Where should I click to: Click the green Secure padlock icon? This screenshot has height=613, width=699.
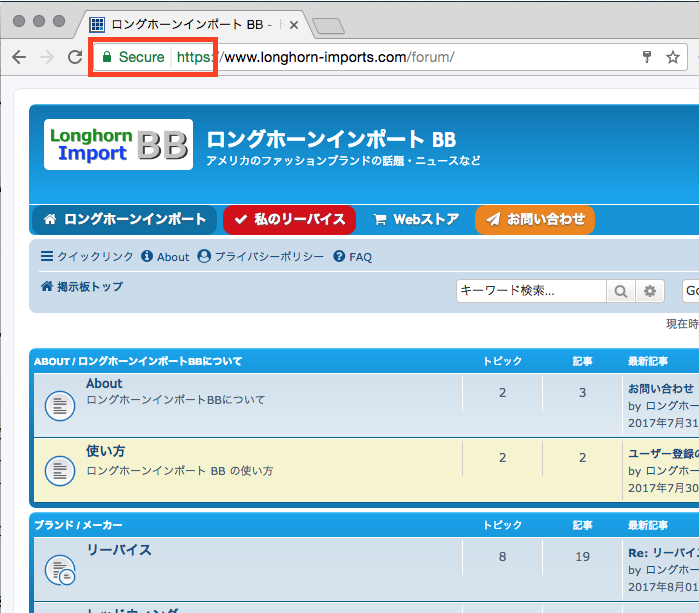(x=107, y=57)
